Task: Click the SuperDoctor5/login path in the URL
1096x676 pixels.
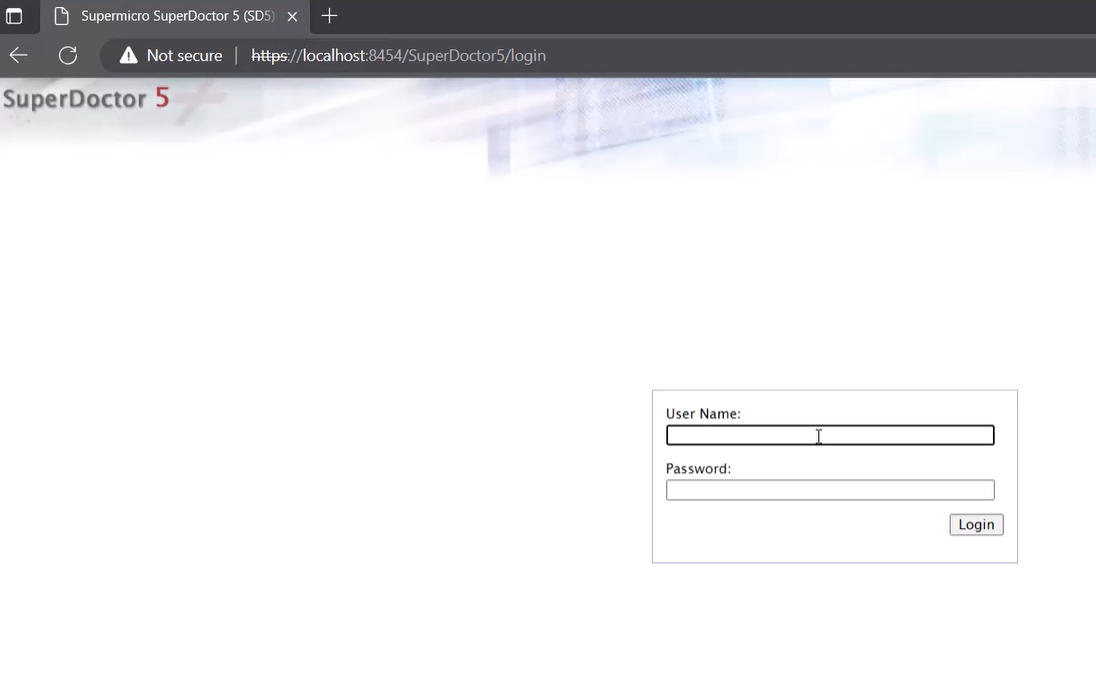Action: (476, 55)
